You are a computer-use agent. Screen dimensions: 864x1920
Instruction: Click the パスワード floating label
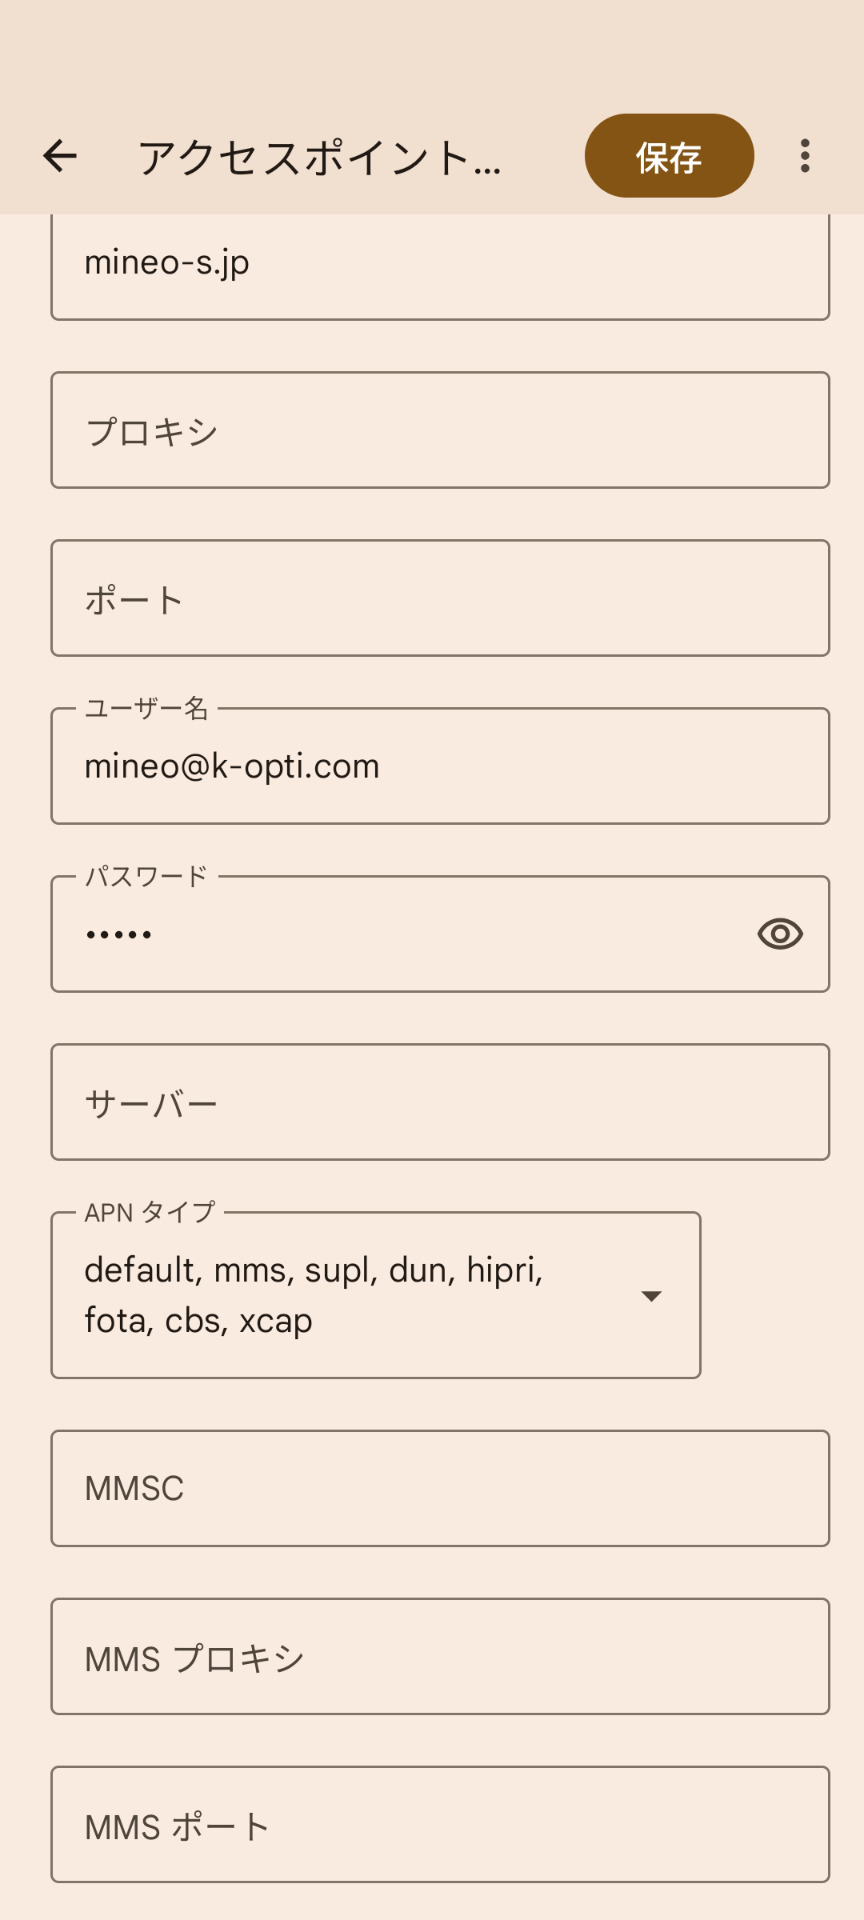(146, 877)
